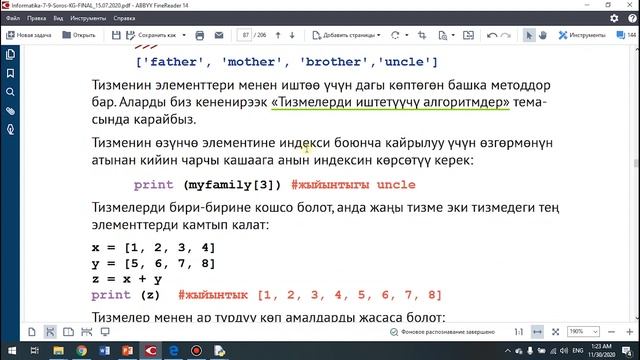
Task: Expand the recognize document dropdown arrow
Action: click(x=453, y=35)
